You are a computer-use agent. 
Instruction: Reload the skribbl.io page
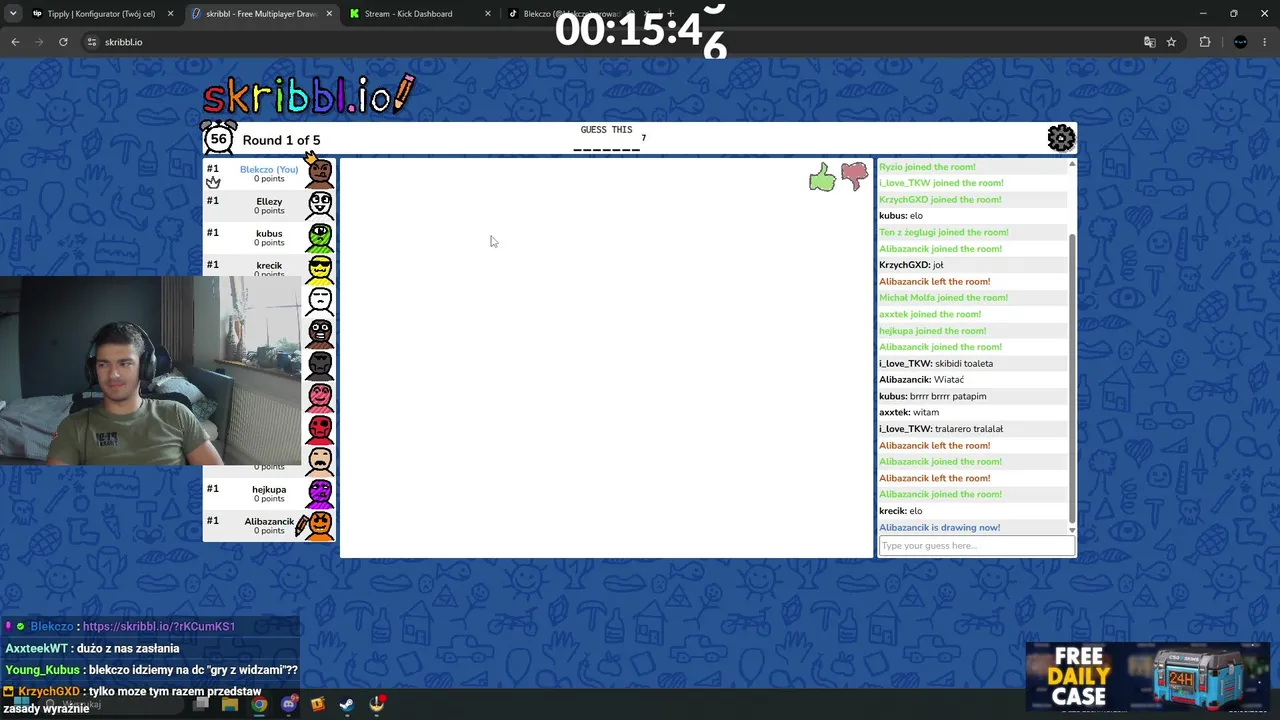pyautogui.click(x=63, y=42)
